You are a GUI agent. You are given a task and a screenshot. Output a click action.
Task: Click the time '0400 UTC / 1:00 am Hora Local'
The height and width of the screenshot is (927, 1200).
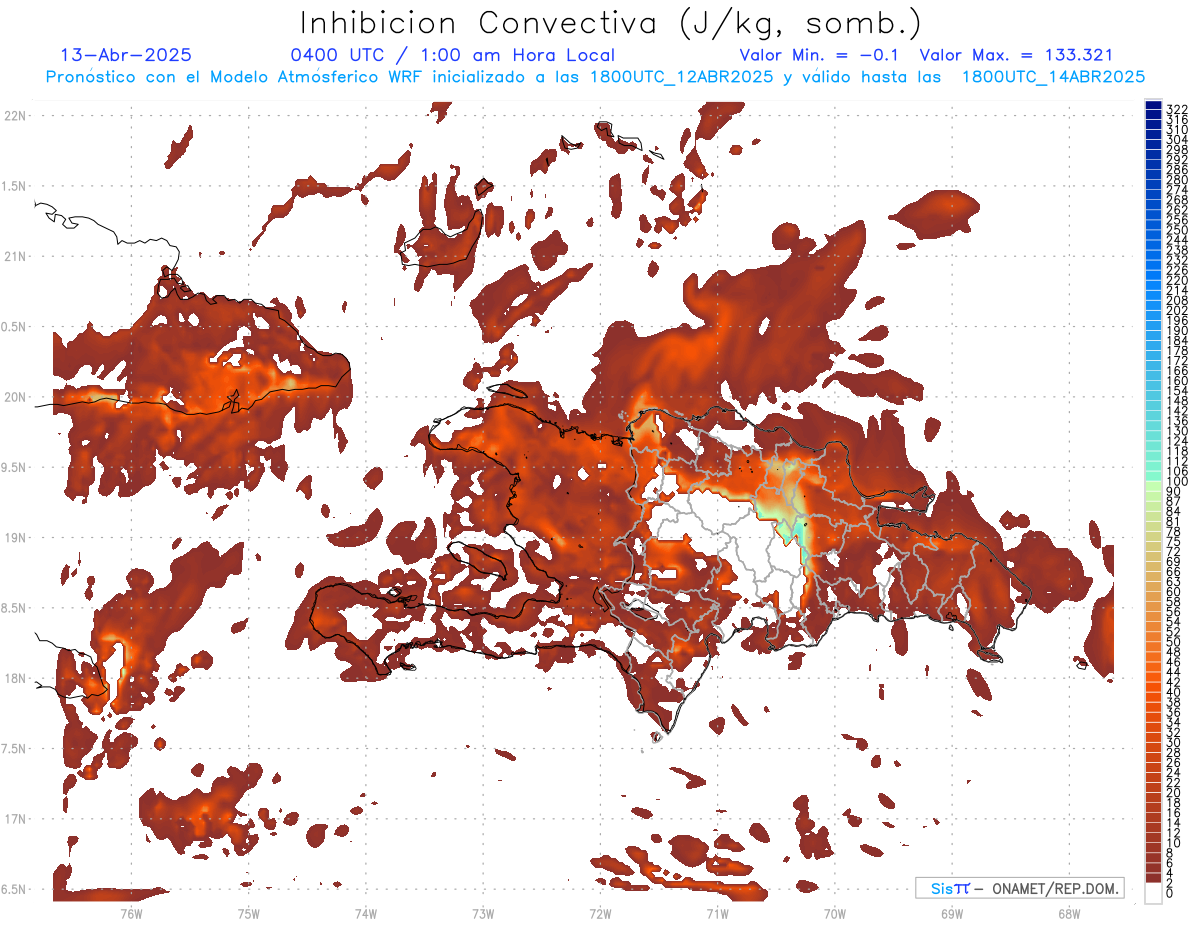452,55
